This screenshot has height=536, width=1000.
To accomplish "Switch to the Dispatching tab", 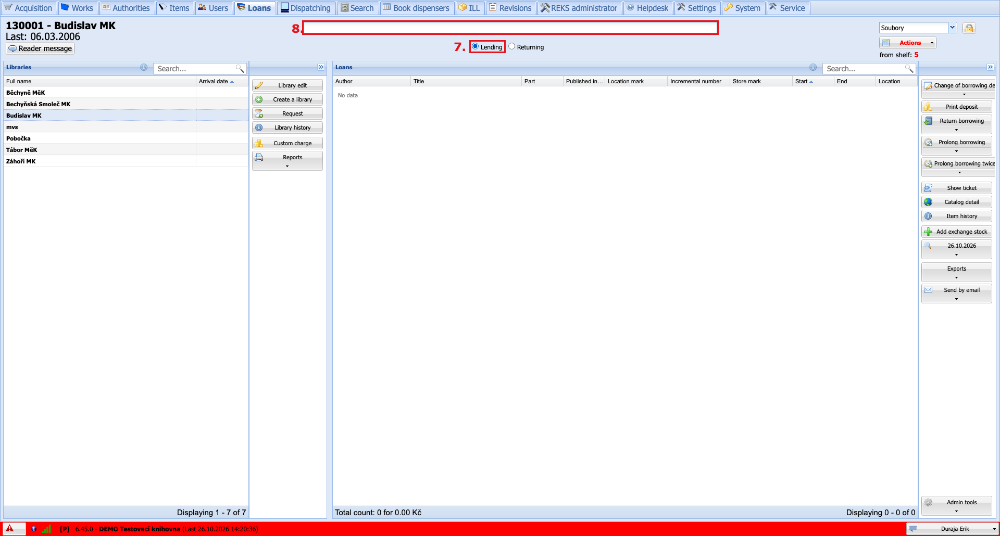I will 306,8.
